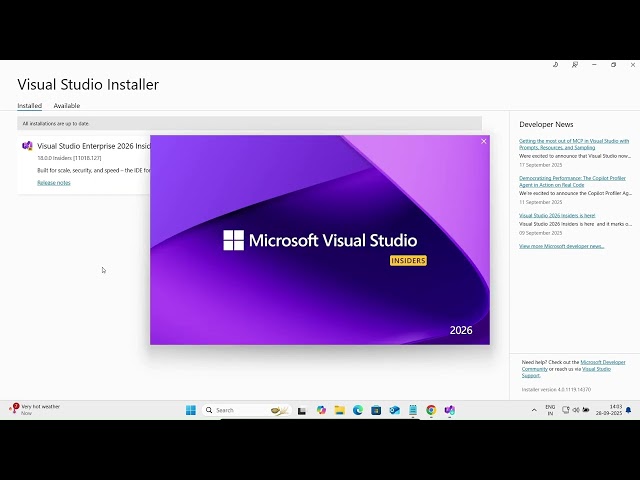Screen dimensions: 640x480
Task: Click the '17 September 2025' news date
Action: (x=540, y=165)
